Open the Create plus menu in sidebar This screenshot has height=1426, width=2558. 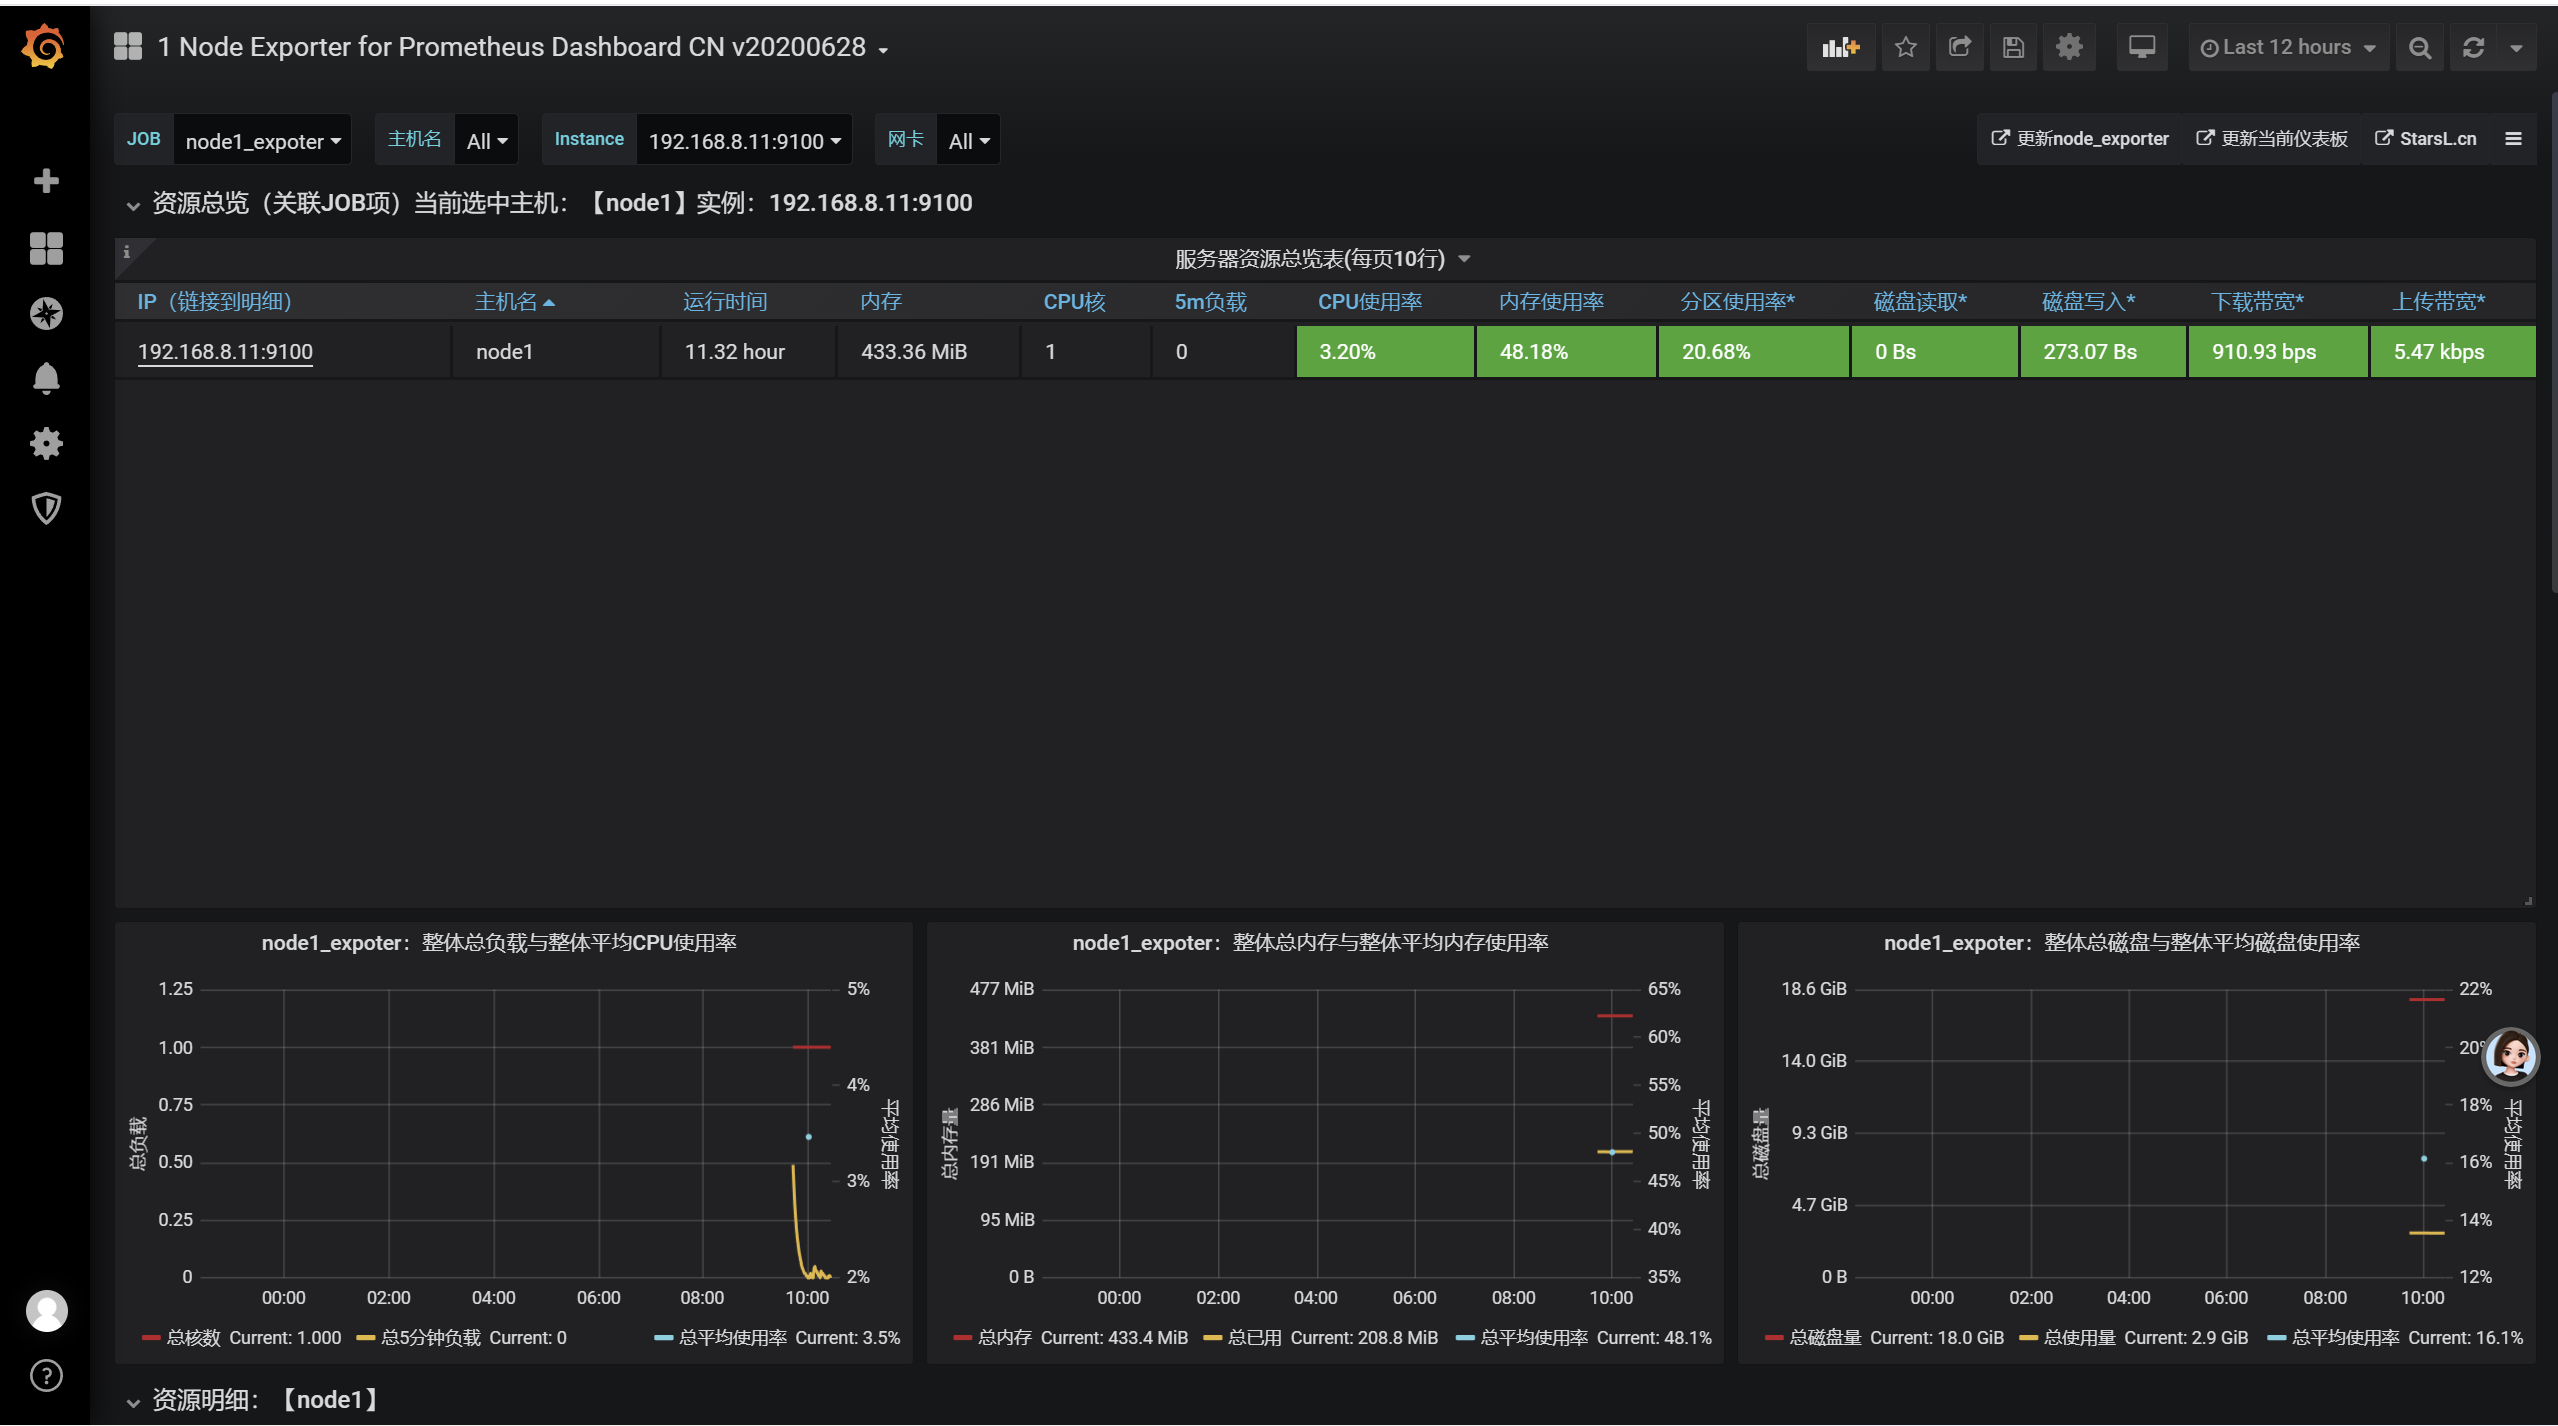(46, 181)
